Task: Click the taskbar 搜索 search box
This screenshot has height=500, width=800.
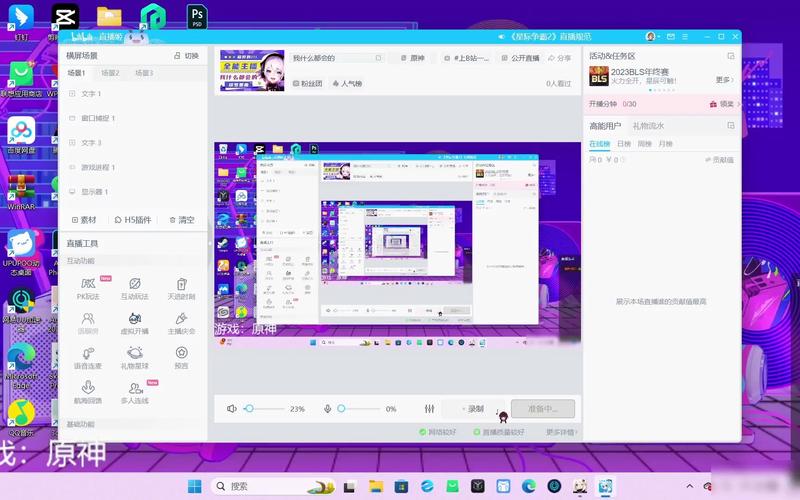Action: click(274, 486)
